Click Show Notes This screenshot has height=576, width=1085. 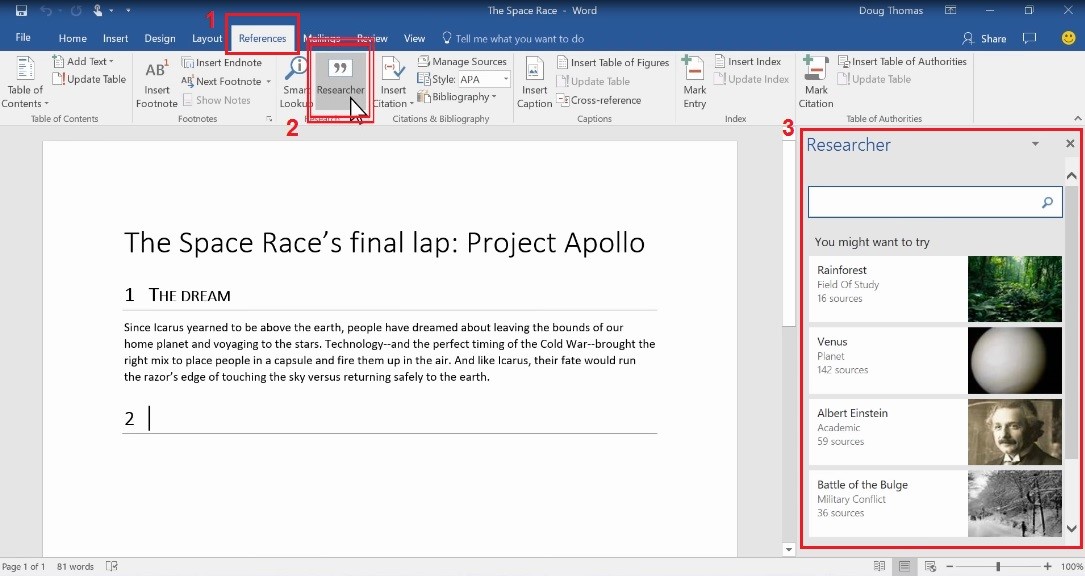click(217, 100)
